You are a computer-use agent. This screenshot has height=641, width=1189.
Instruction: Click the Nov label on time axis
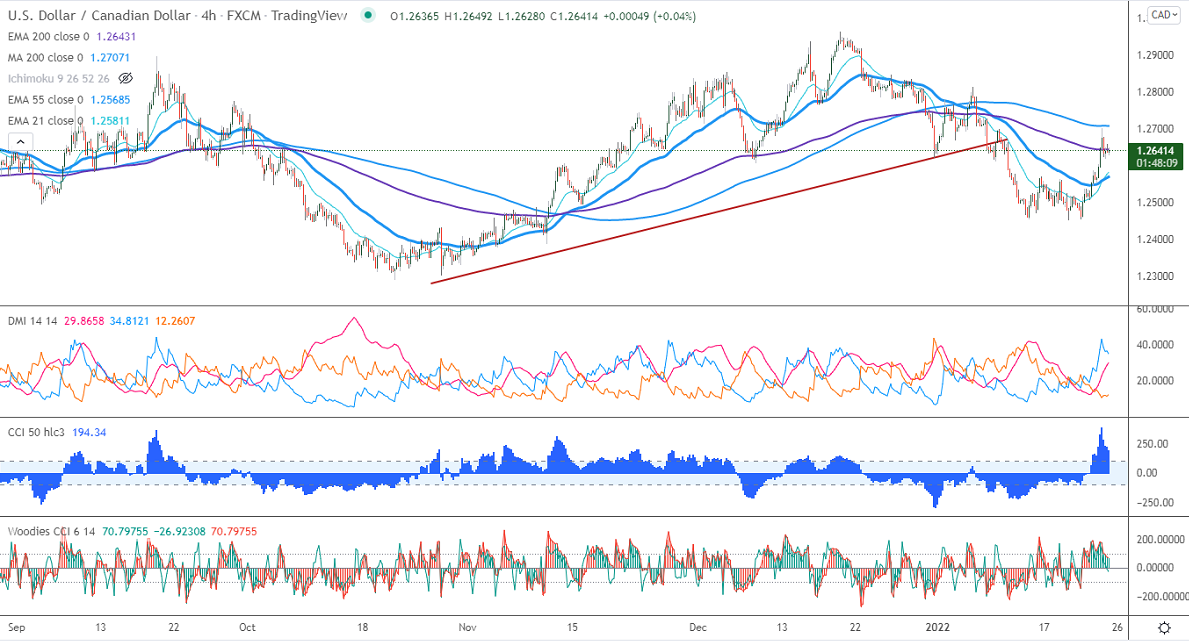468,627
